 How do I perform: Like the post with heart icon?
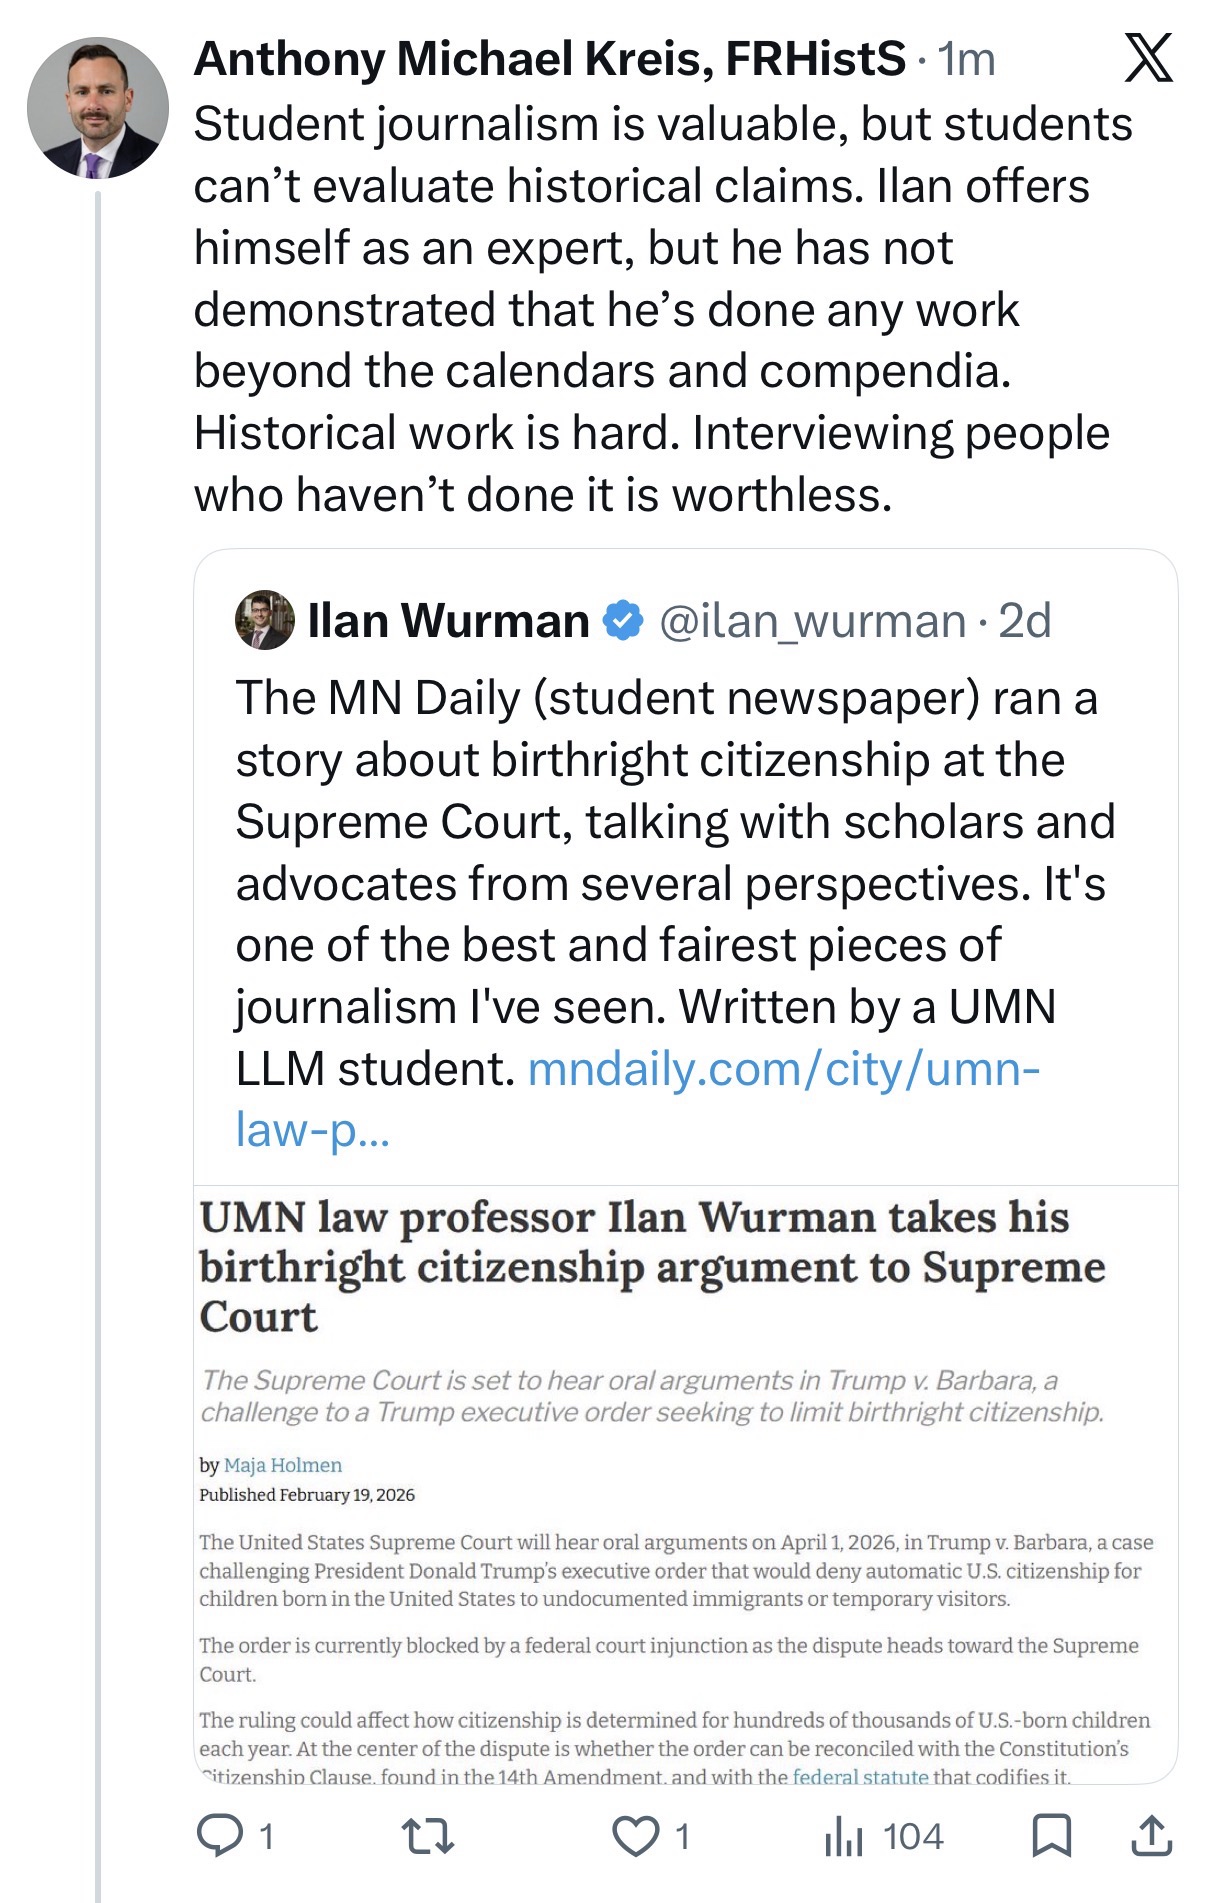click(636, 1836)
